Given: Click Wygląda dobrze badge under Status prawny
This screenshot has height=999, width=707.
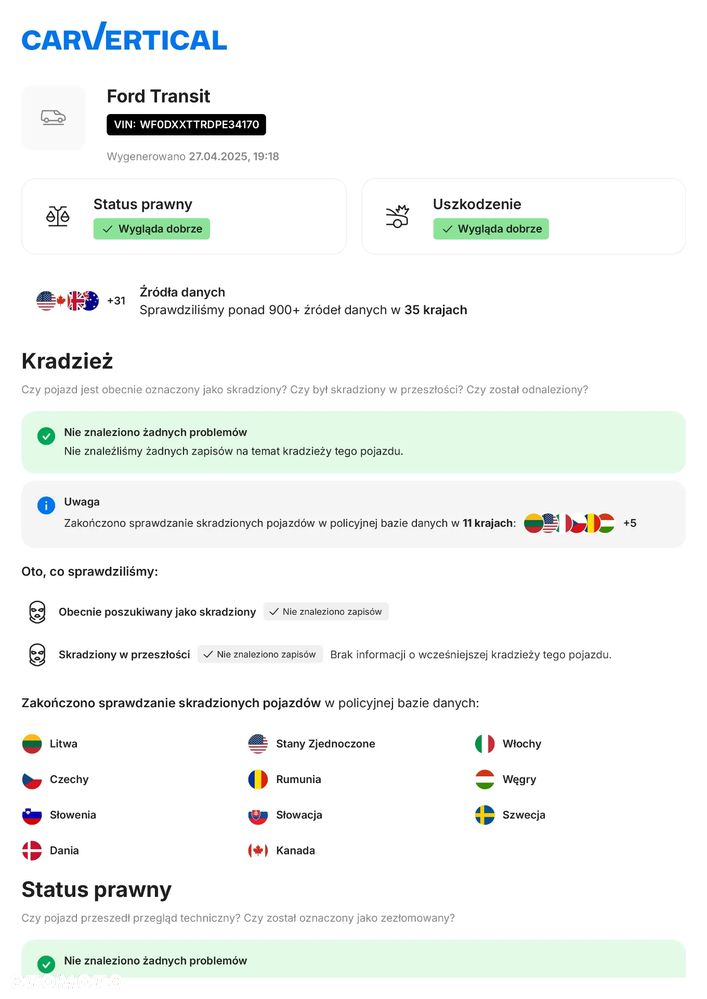Looking at the screenshot, I should [x=152, y=229].
